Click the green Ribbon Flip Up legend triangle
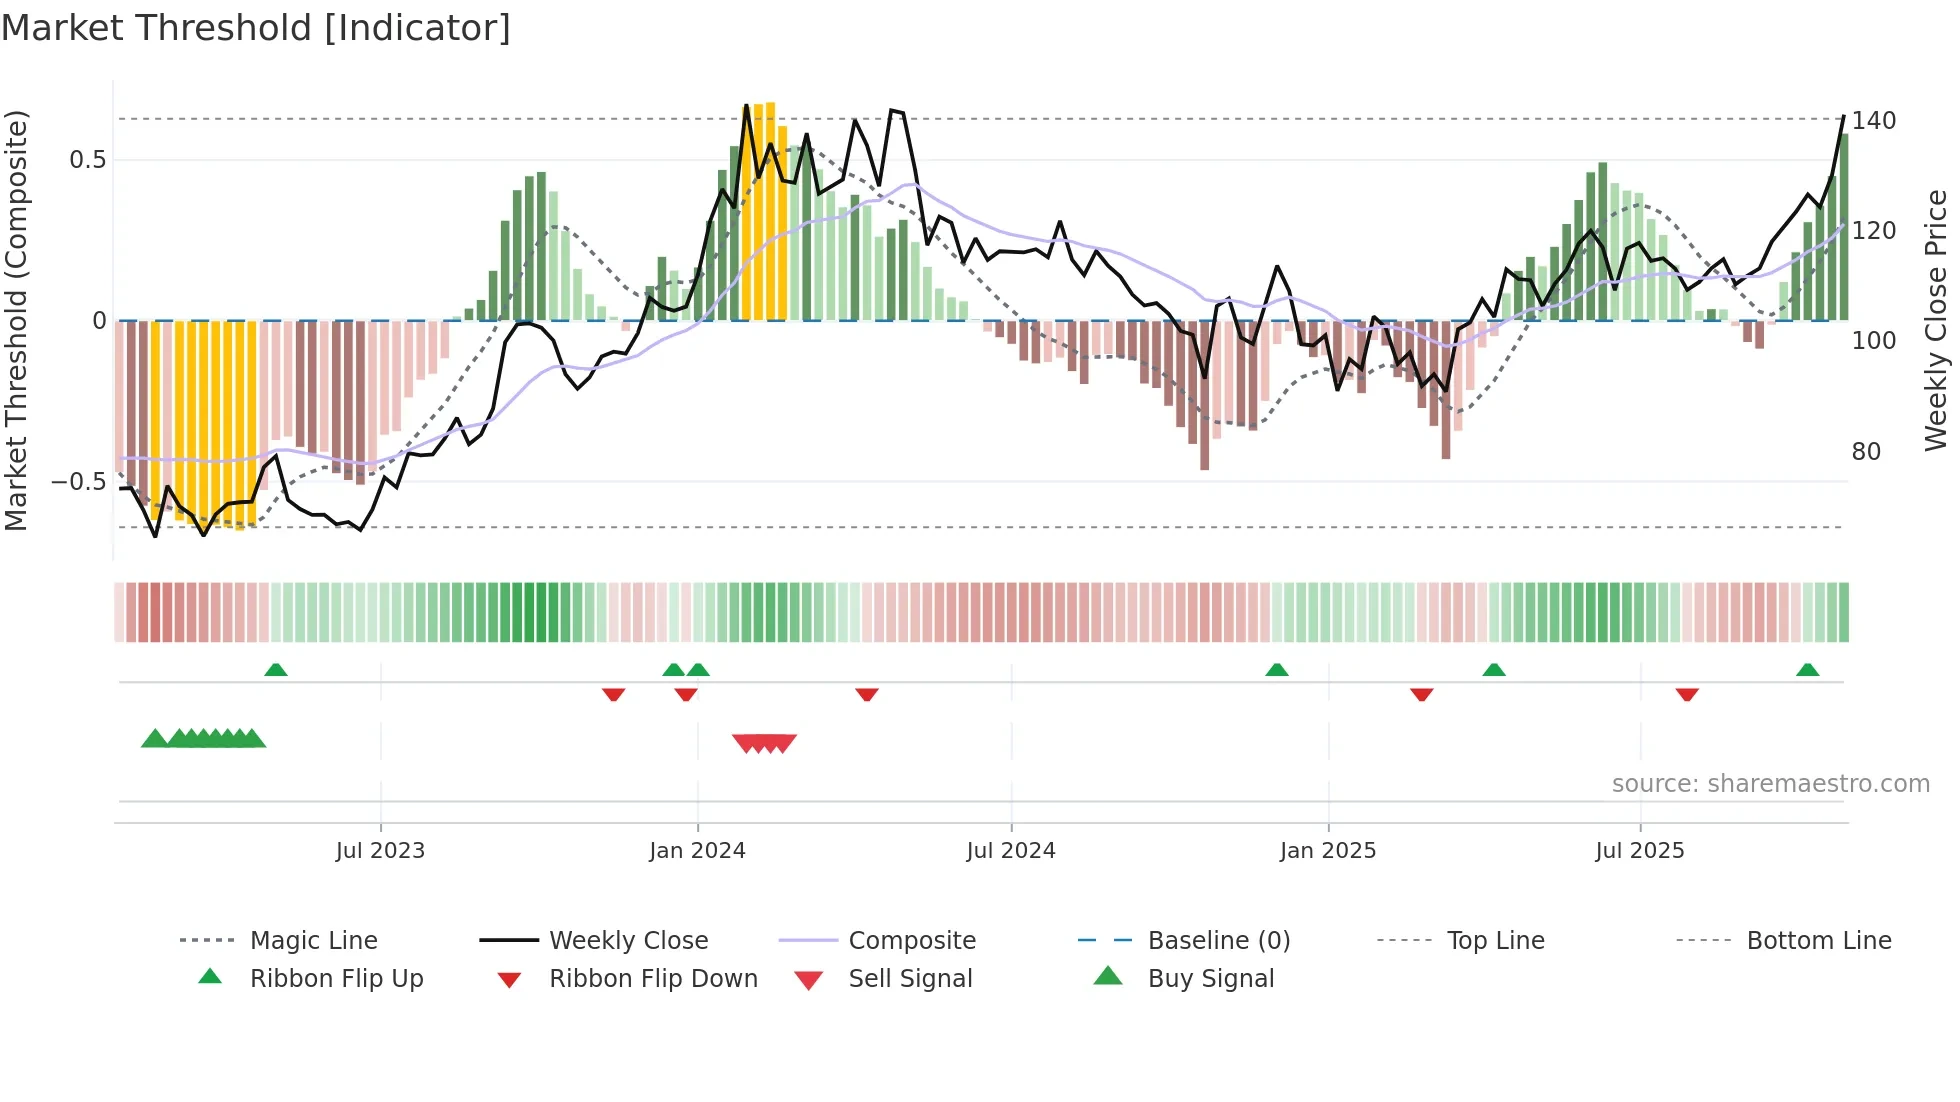The width and height of the screenshot is (1960, 1102). click(x=210, y=977)
